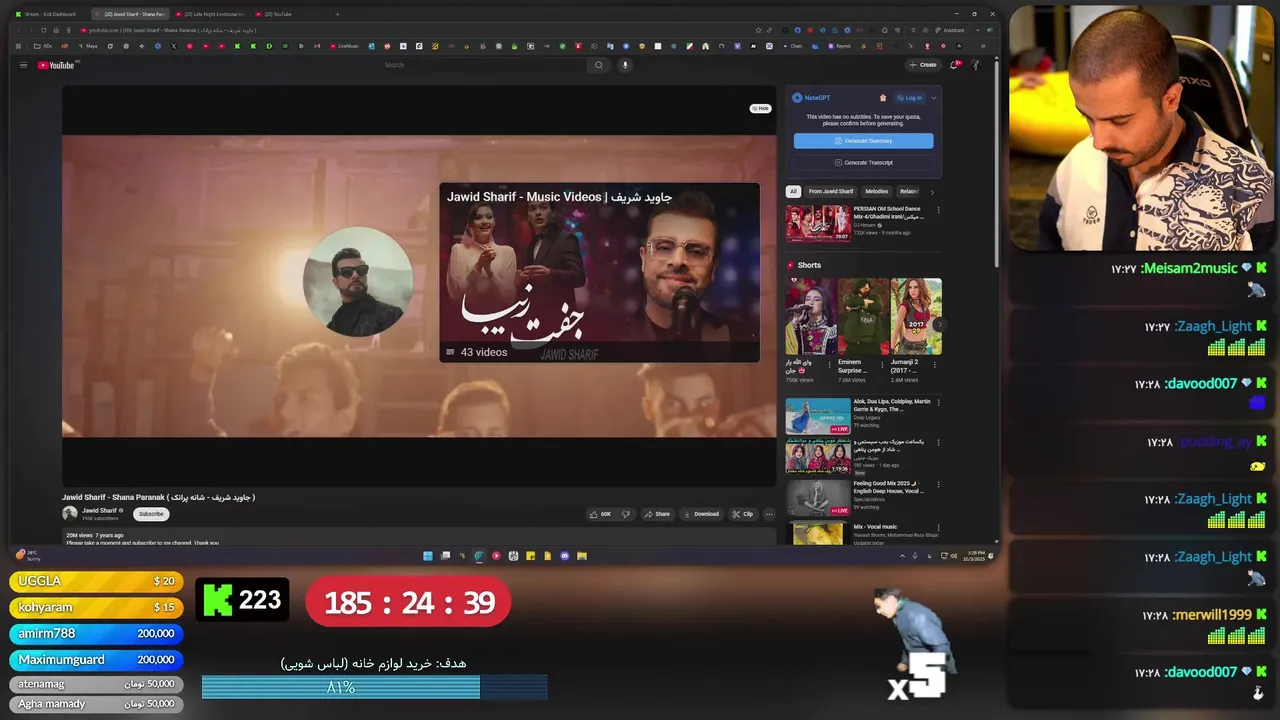Show more filter chips with right arrow
Image resolution: width=1280 pixels, height=720 pixels.
932,192
